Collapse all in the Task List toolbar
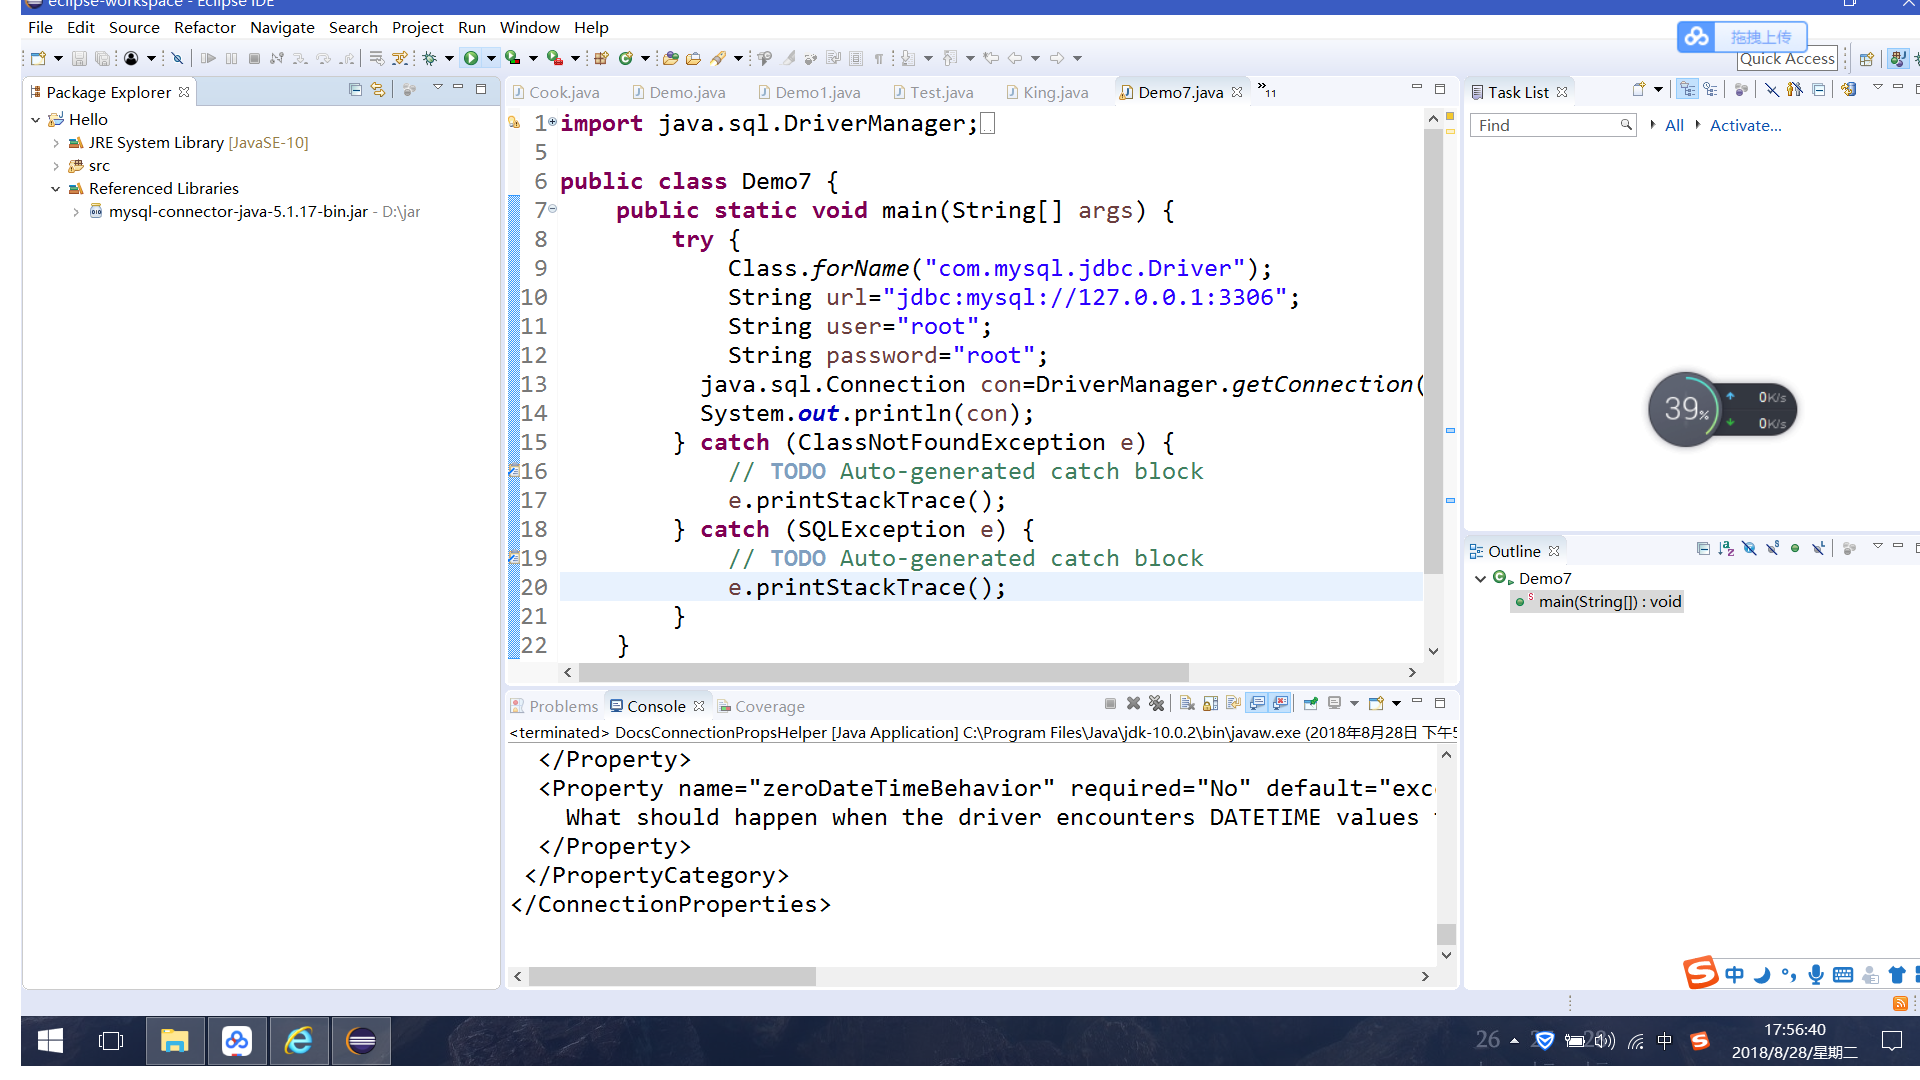Viewport: 1920px width, 1080px height. (1819, 90)
